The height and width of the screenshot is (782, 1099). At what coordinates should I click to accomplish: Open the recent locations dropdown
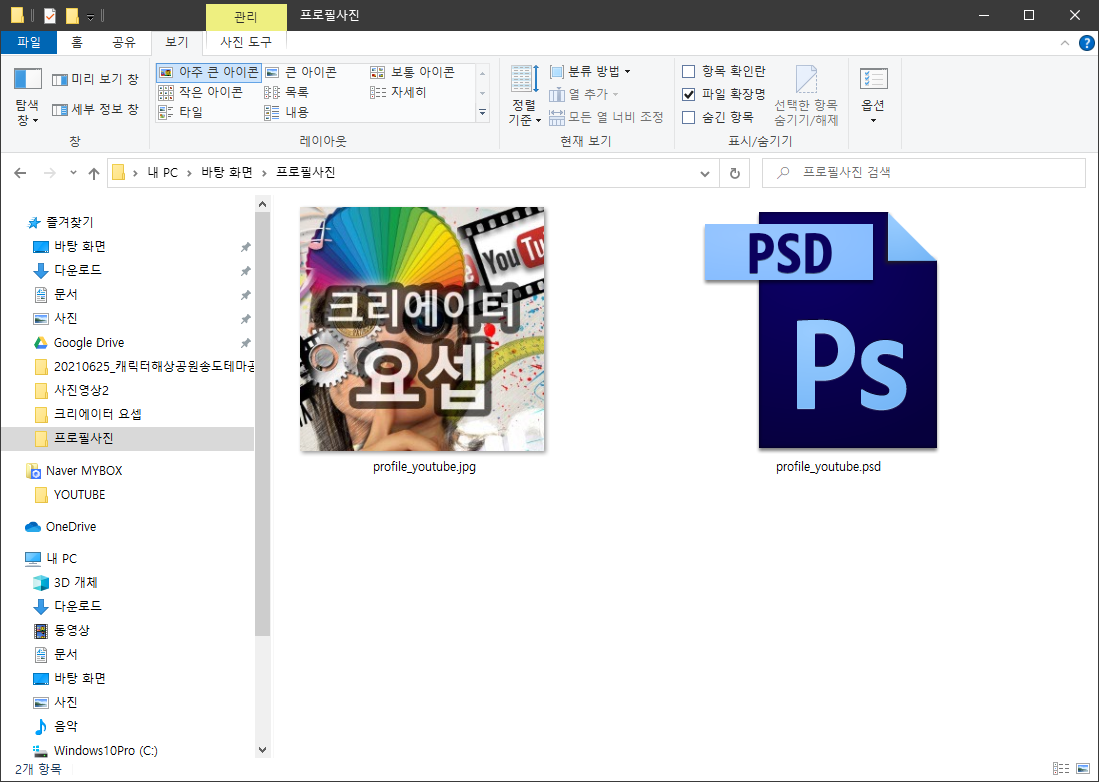73,173
